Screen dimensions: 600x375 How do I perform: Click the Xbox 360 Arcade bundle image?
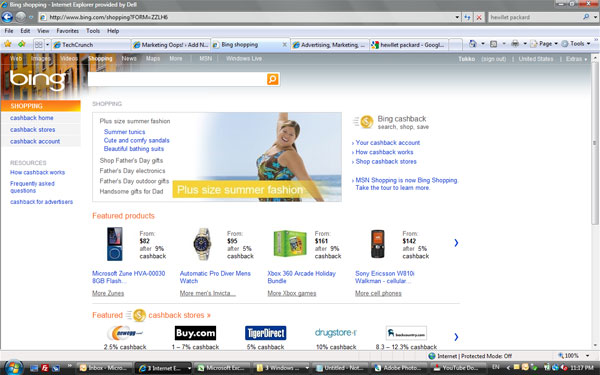pos(290,243)
